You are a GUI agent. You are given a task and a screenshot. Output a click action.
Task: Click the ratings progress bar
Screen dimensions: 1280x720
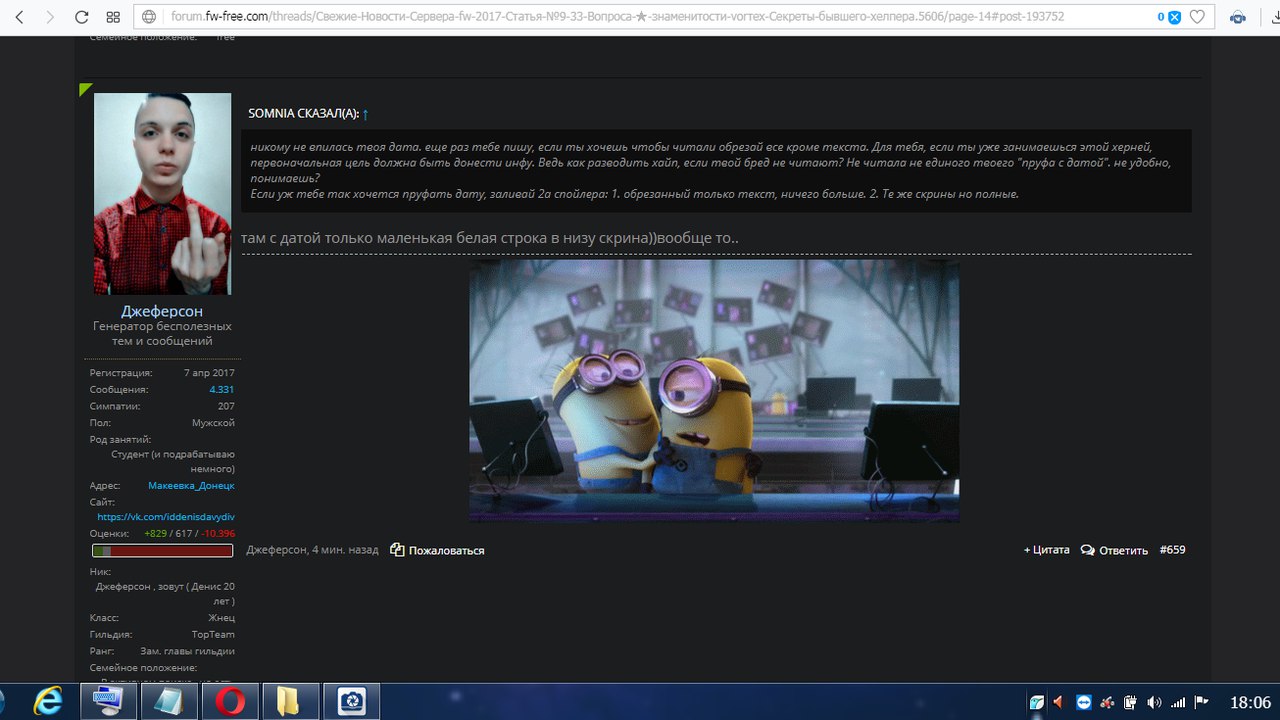point(162,550)
